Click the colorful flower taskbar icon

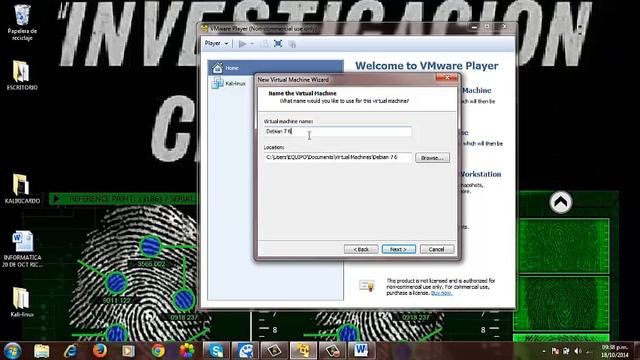coord(187,351)
